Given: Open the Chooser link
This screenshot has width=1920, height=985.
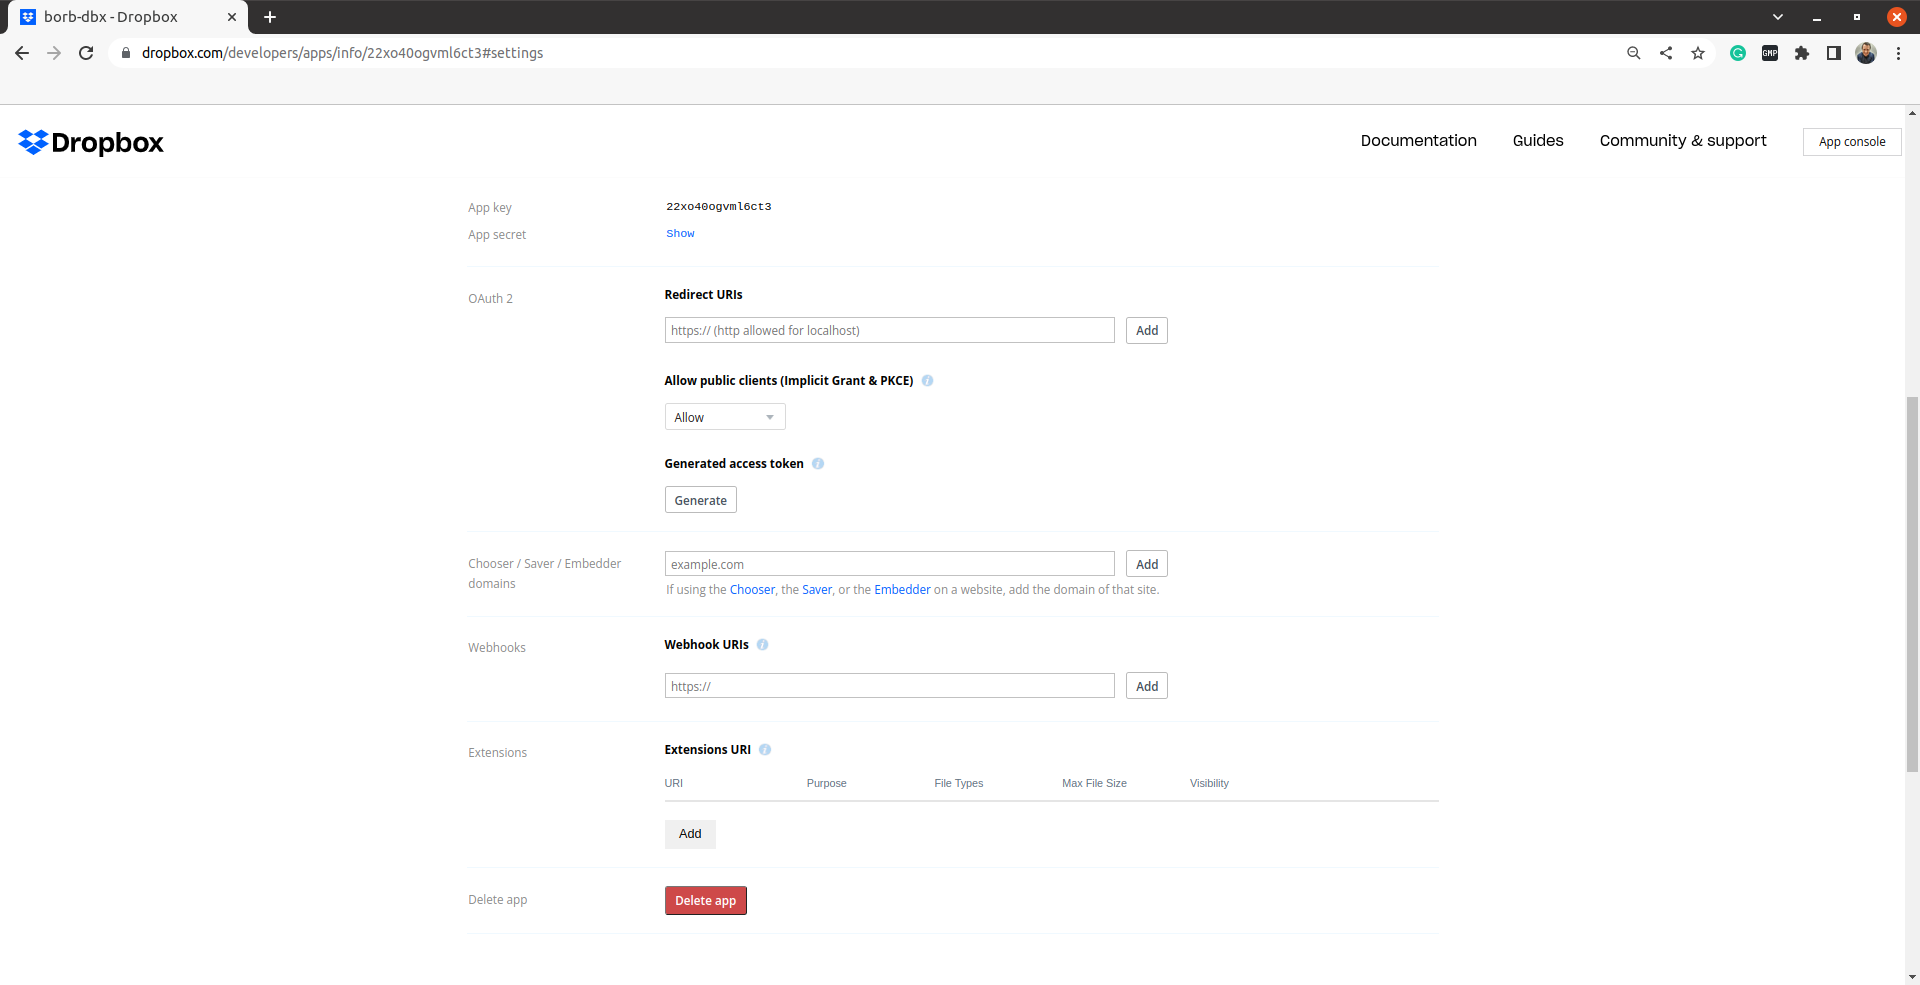Looking at the screenshot, I should tap(752, 590).
